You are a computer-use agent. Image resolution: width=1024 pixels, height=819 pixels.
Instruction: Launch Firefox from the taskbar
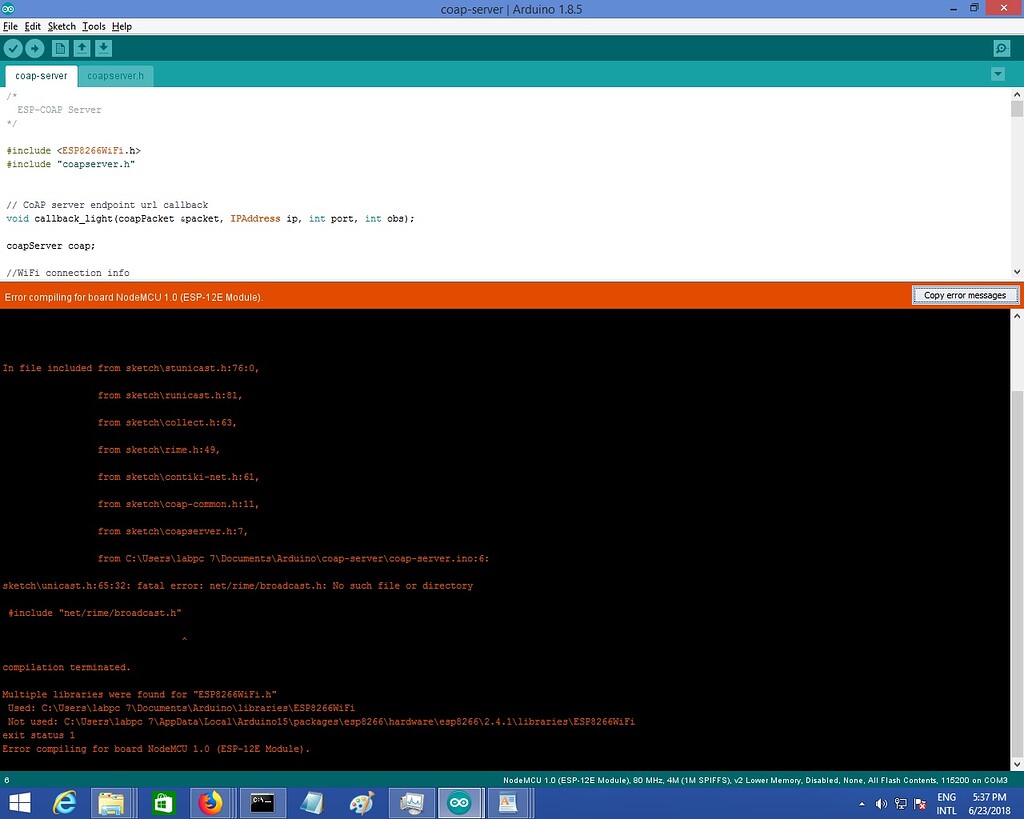[212, 802]
